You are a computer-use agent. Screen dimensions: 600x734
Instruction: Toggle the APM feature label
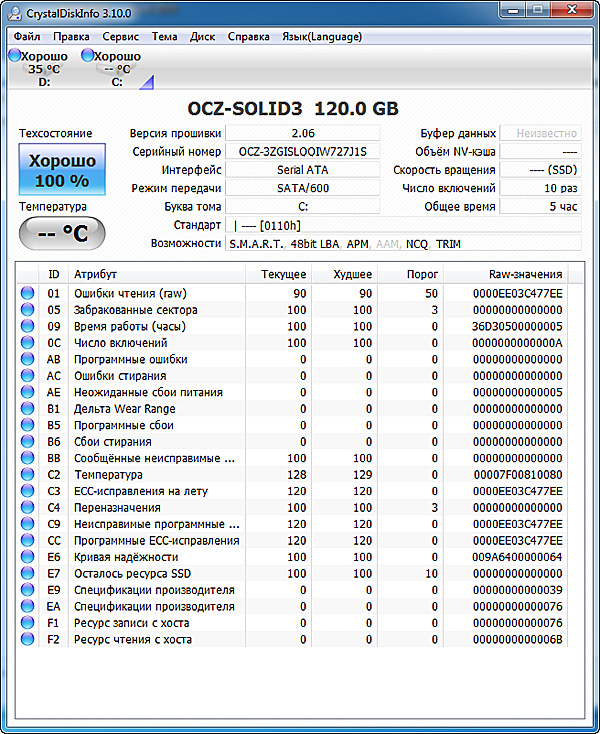358,244
